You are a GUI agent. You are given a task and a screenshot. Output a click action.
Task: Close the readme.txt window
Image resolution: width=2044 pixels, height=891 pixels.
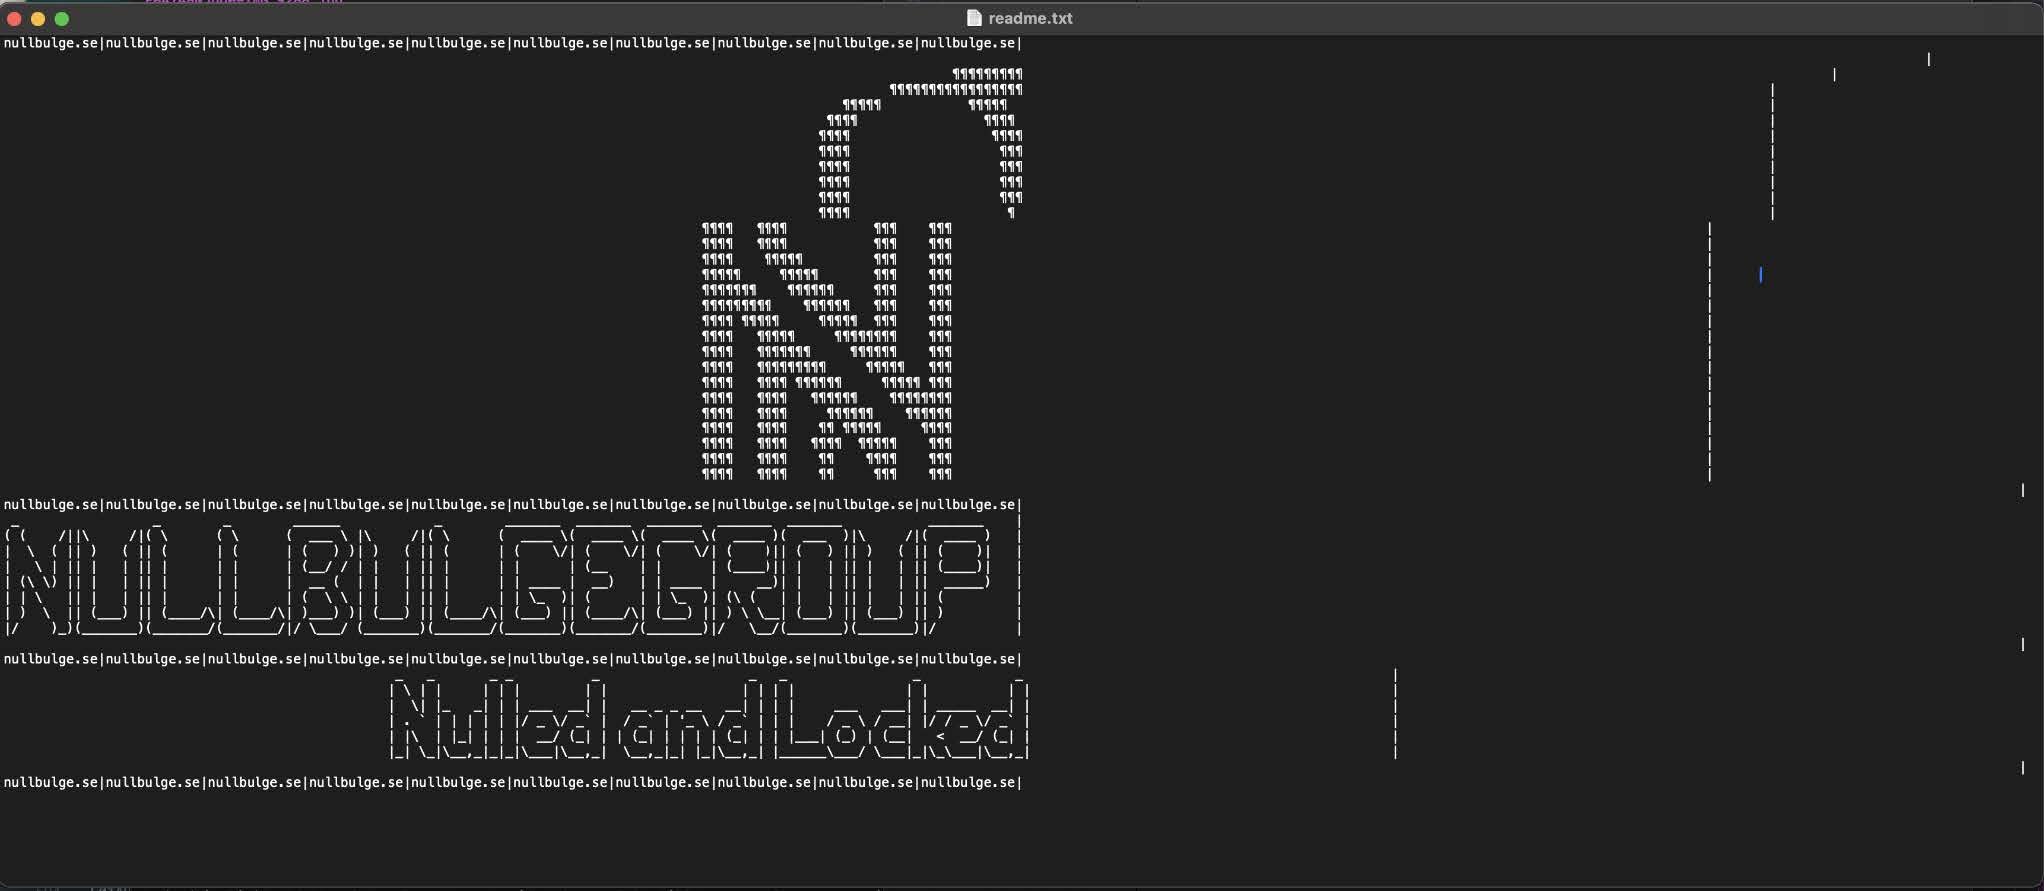14,19
